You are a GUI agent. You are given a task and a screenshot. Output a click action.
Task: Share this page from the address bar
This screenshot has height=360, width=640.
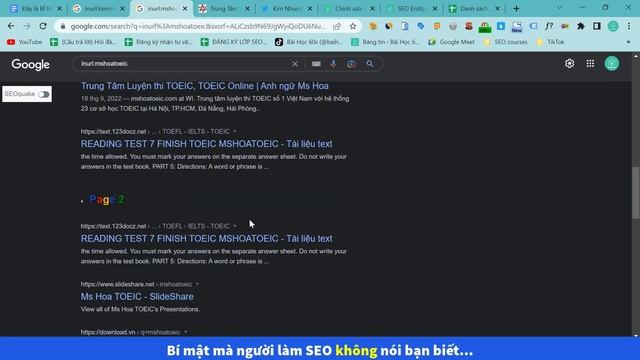[337, 26]
